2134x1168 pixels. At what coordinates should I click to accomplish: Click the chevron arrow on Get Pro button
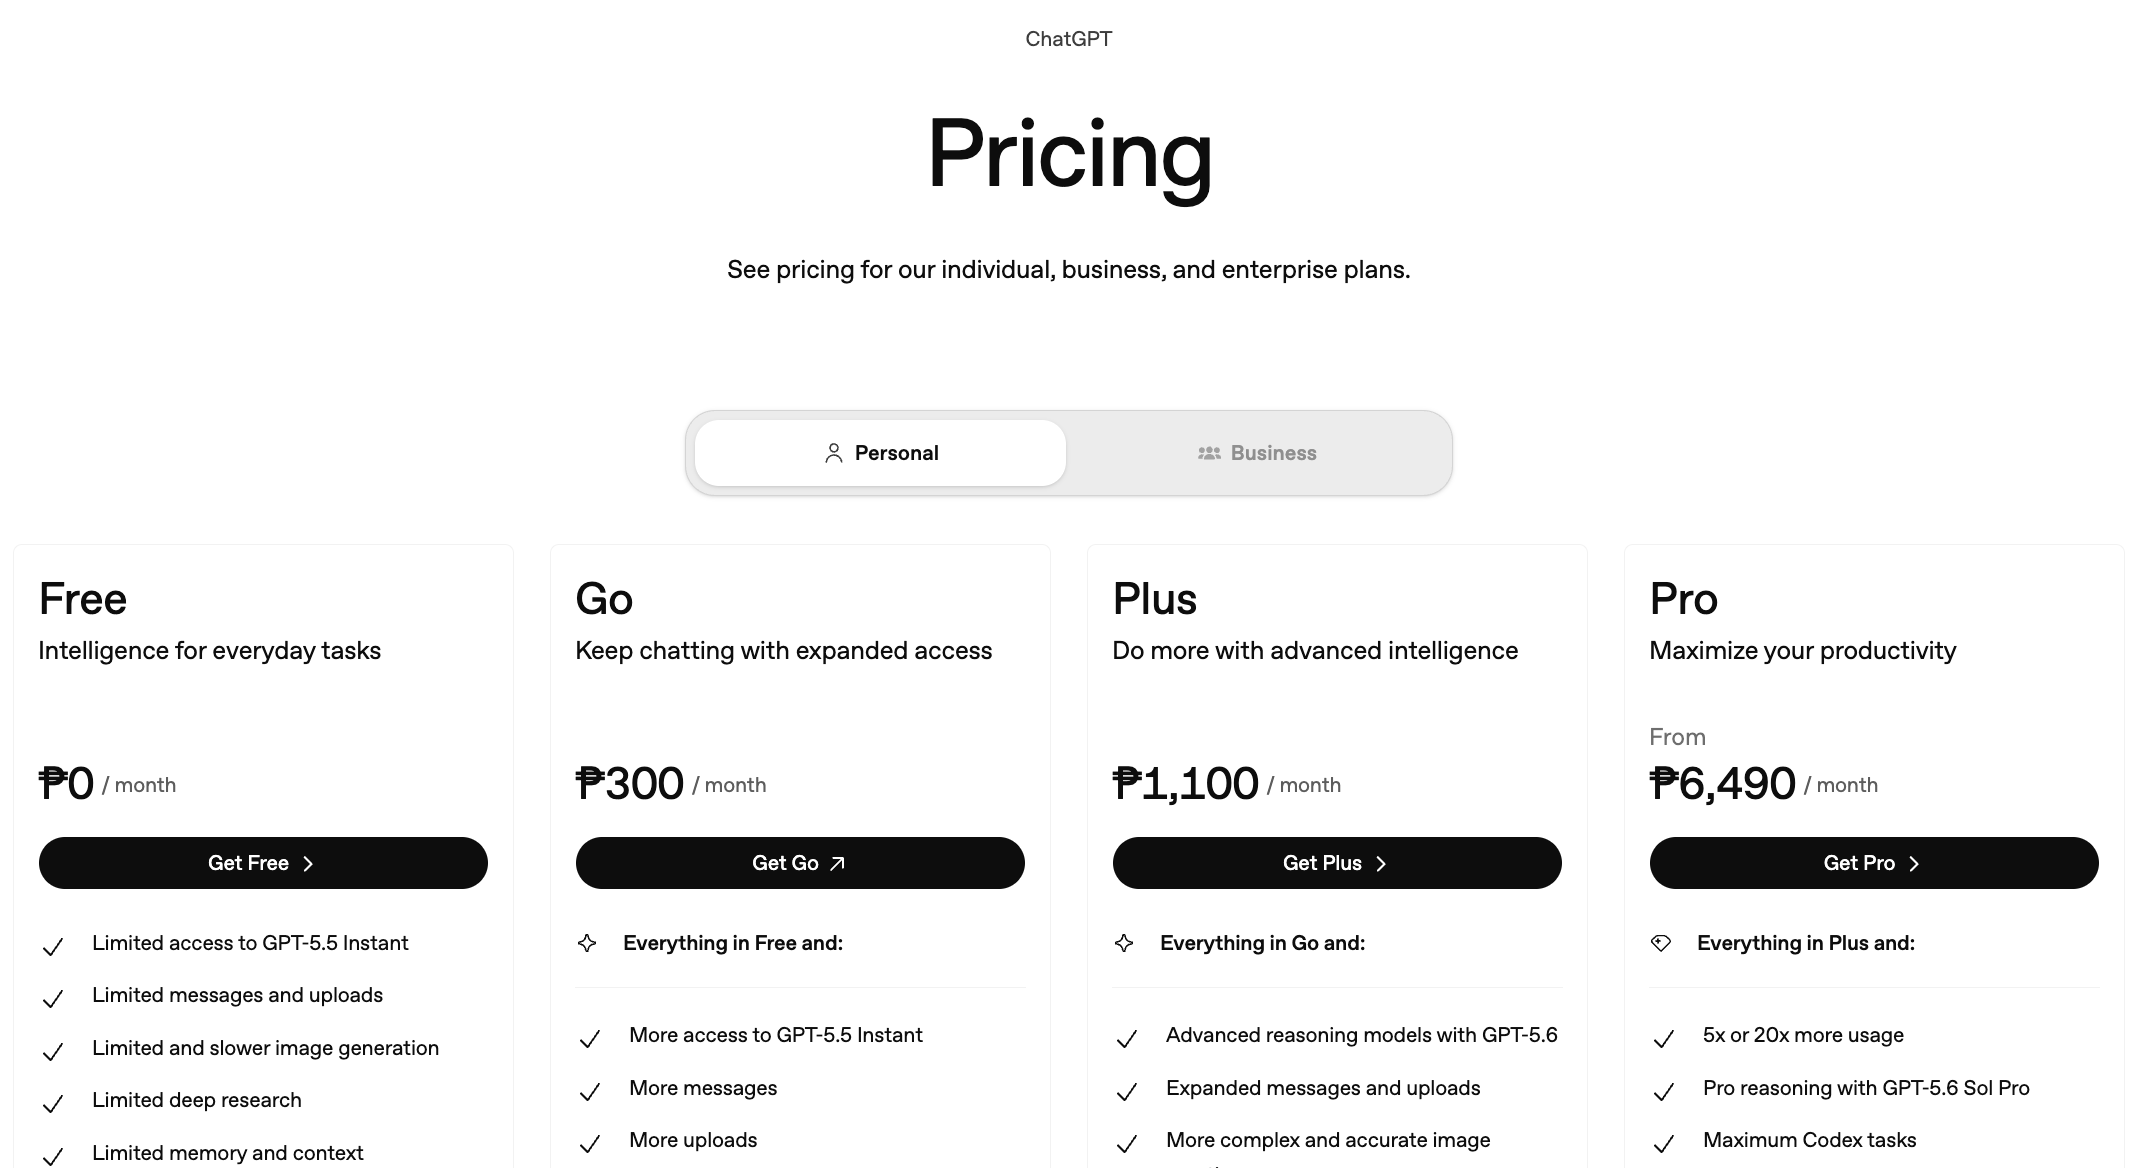point(1914,864)
